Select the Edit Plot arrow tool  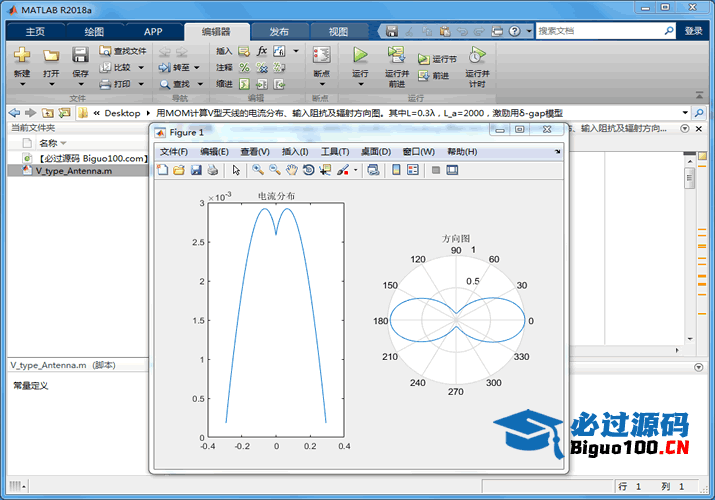236,170
